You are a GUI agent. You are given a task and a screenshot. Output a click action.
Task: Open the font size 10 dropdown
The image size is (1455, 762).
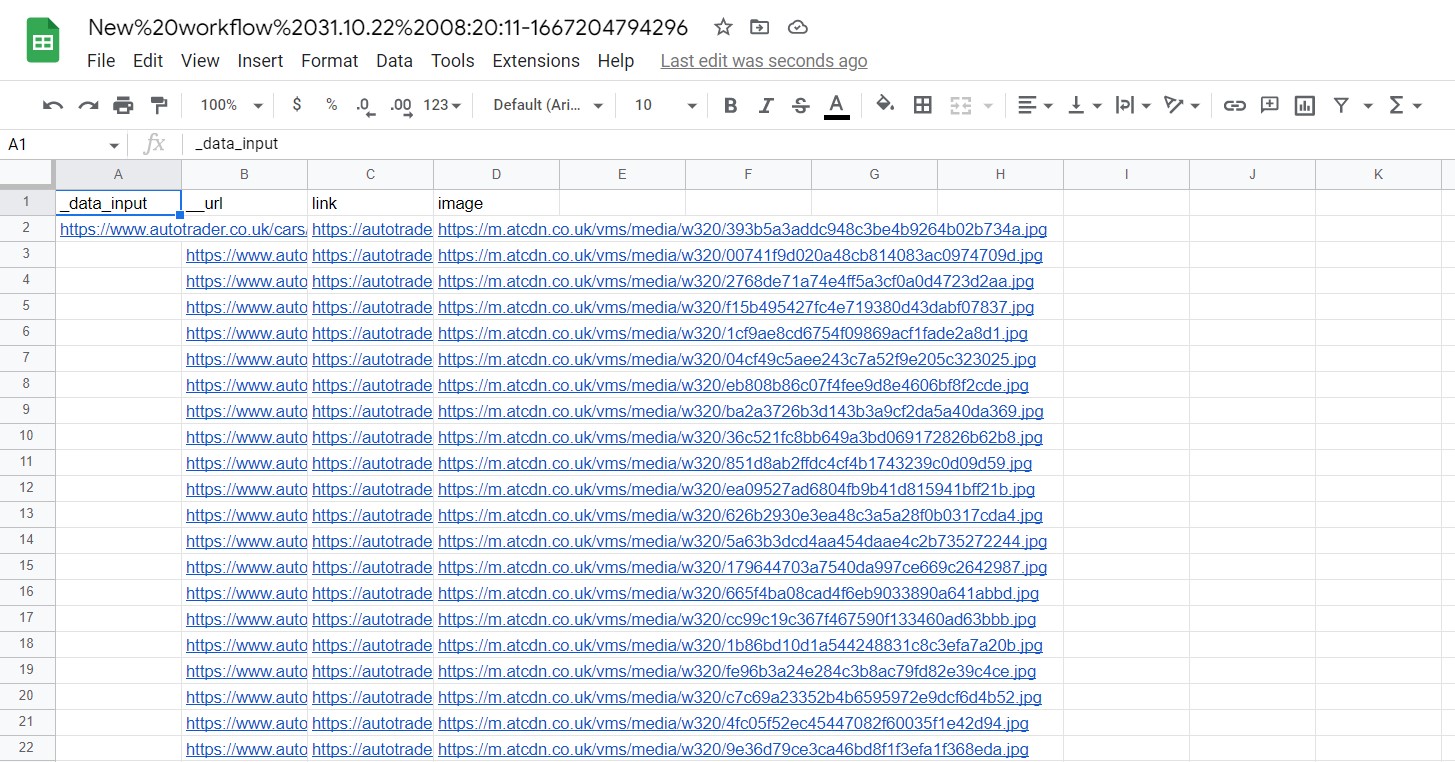tap(665, 105)
